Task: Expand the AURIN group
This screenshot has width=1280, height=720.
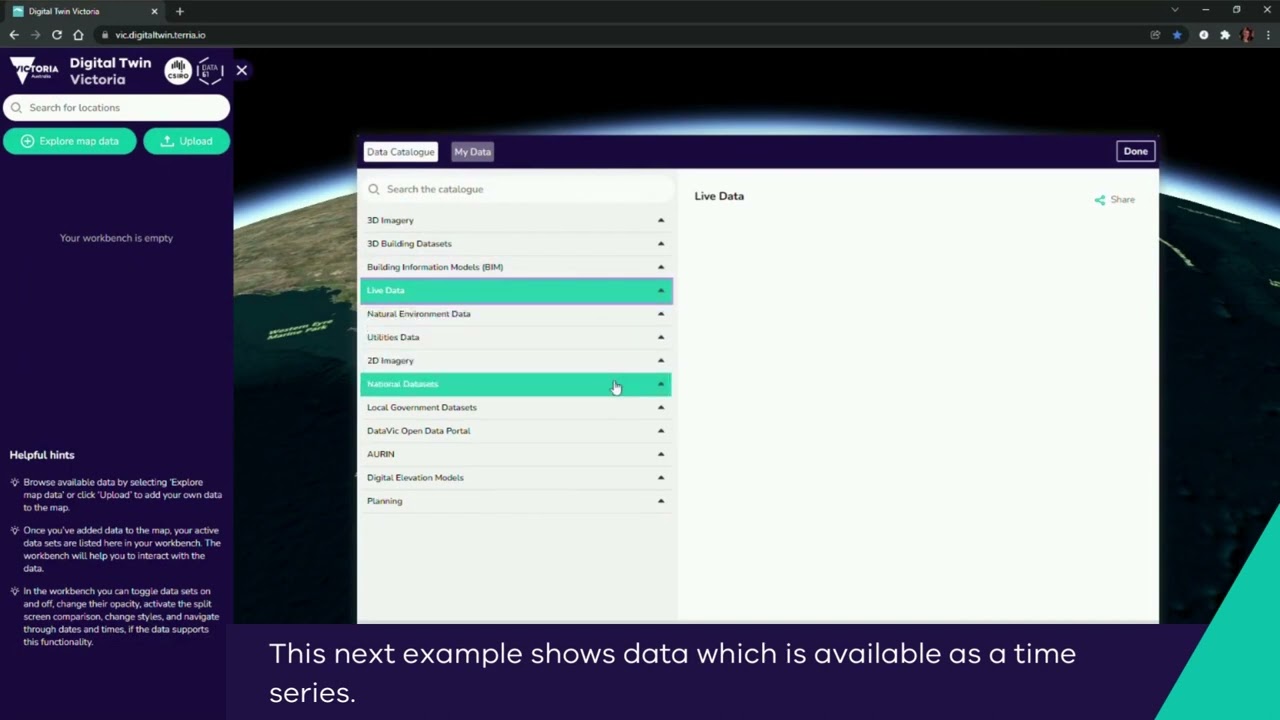Action: pyautogui.click(x=516, y=454)
